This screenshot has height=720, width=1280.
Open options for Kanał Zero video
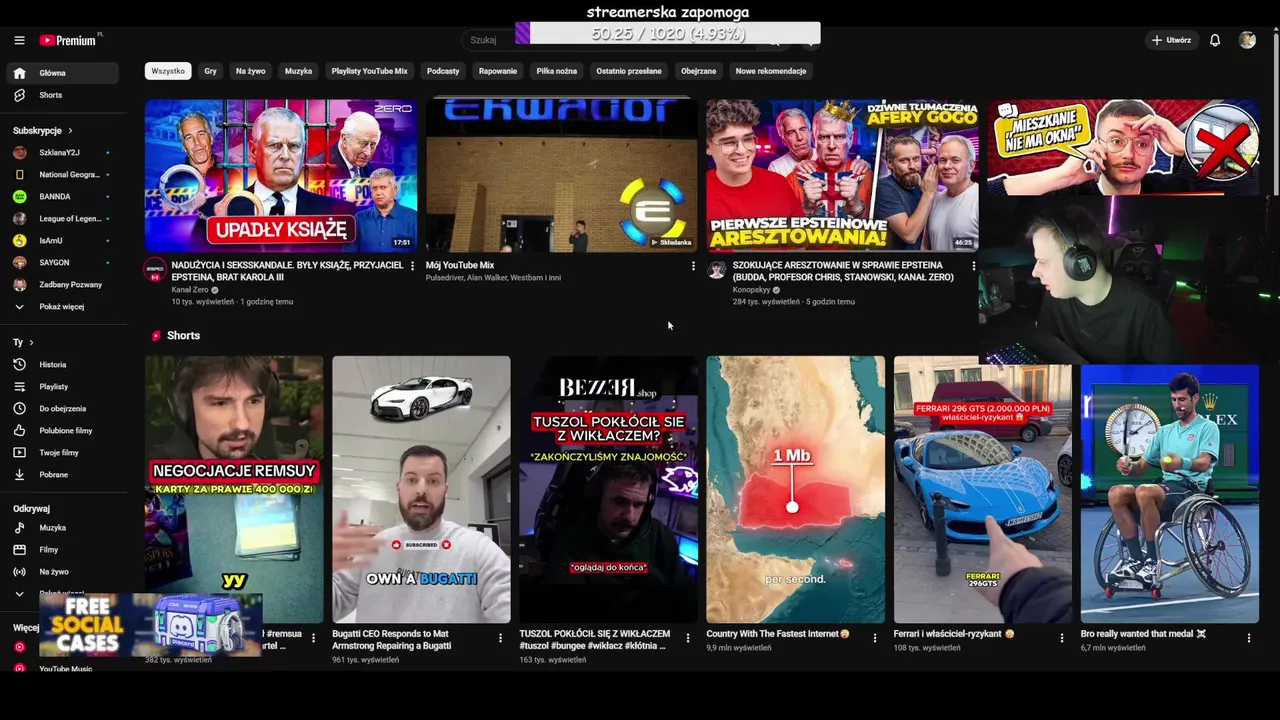point(412,266)
